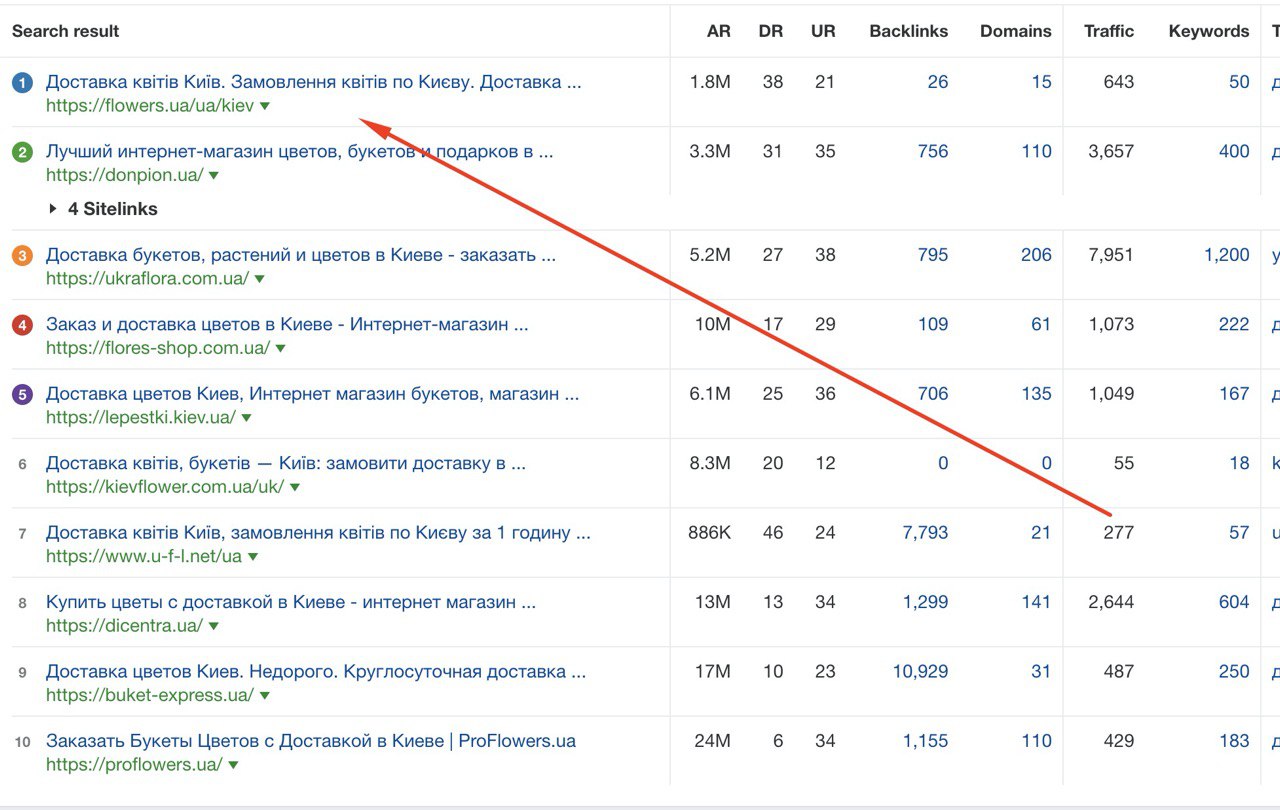Open the donpion.ua URL dropdown arrow
Viewport: 1280px width, 810px height.
coord(214,176)
